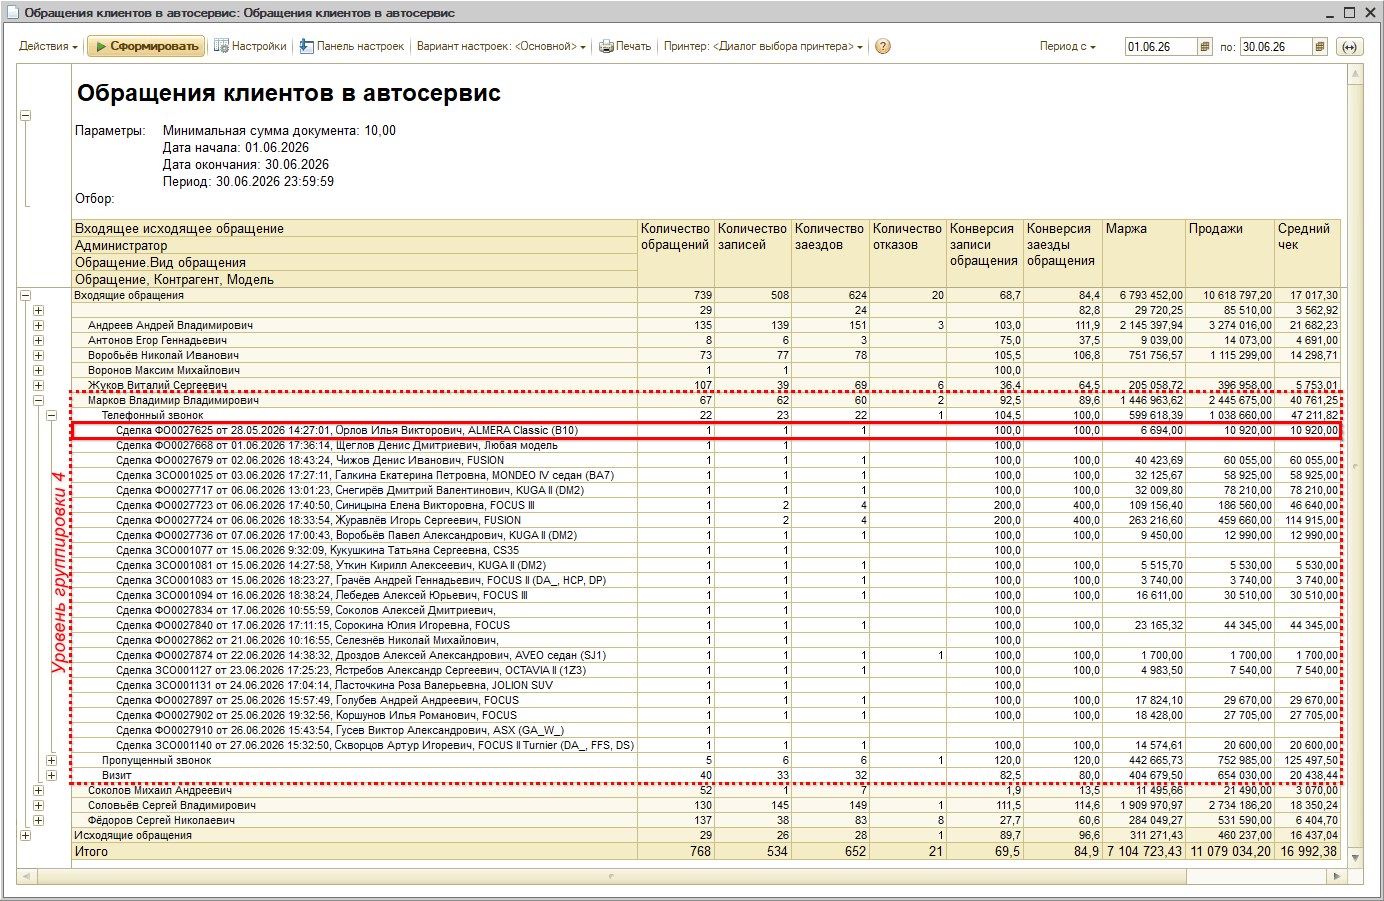Click the Итого average check value 16 992,38
1384x901 pixels.
[x=1309, y=851]
